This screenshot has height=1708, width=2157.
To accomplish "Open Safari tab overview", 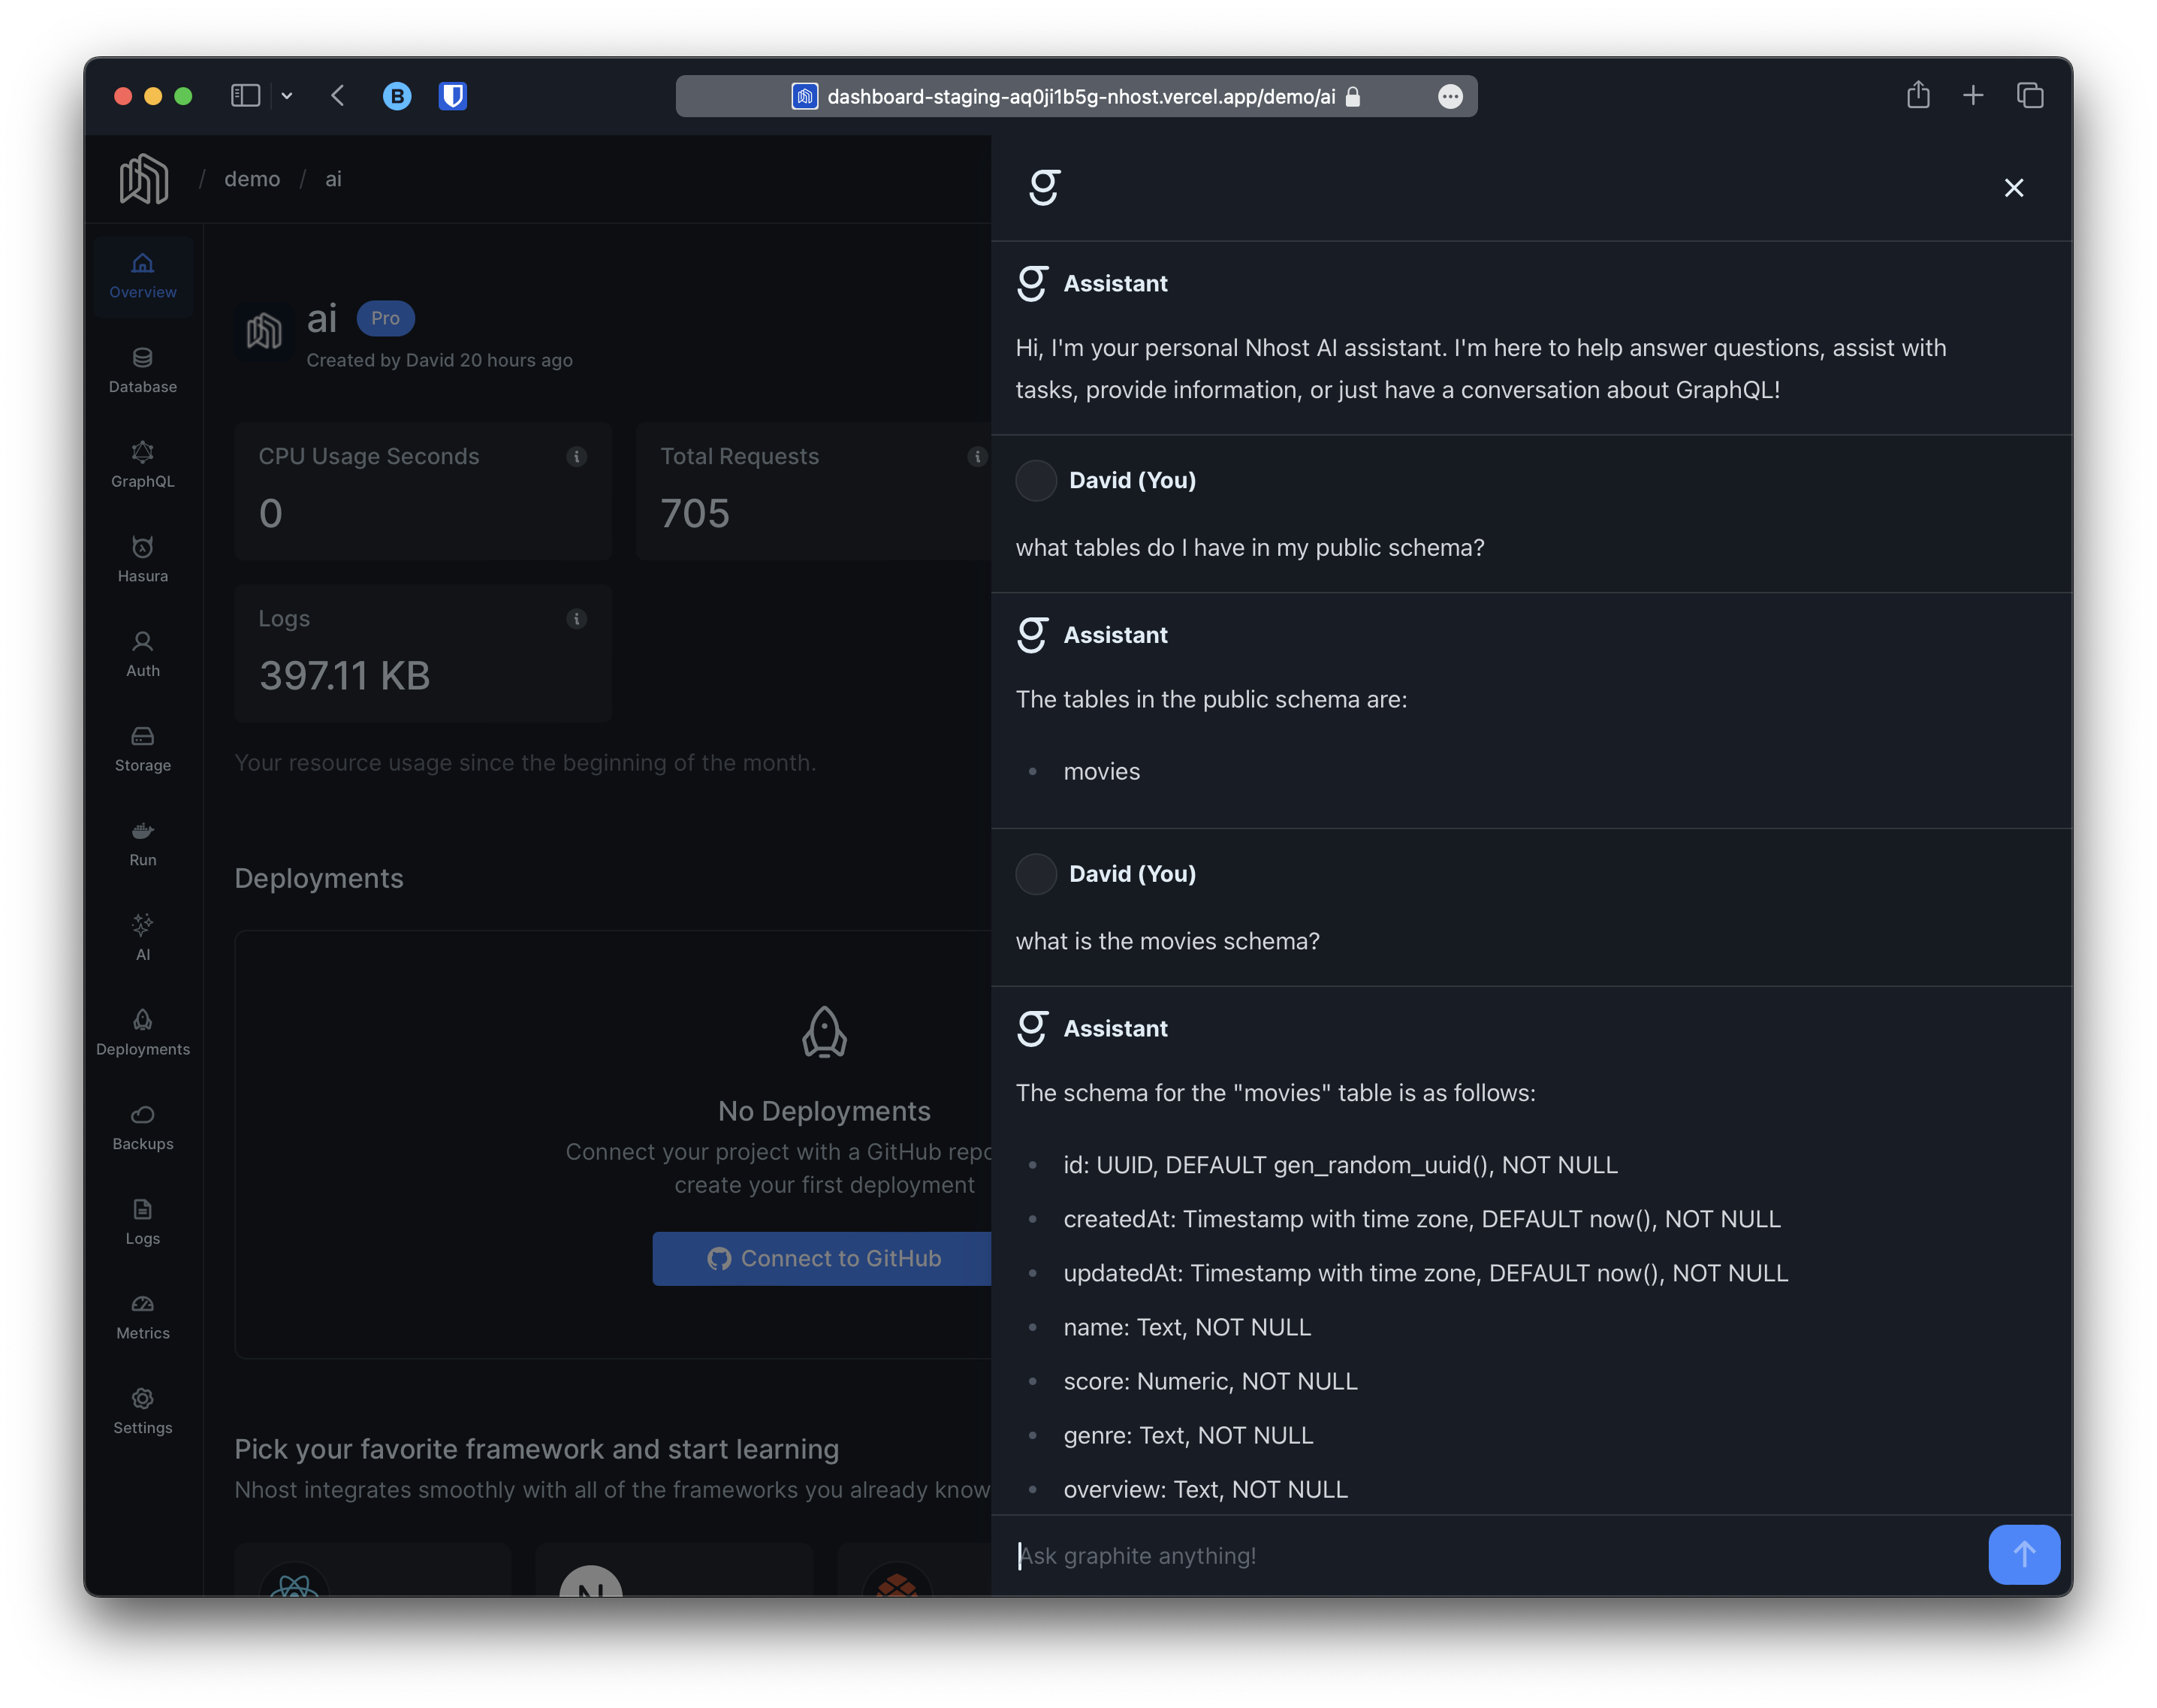I will pos(2029,96).
